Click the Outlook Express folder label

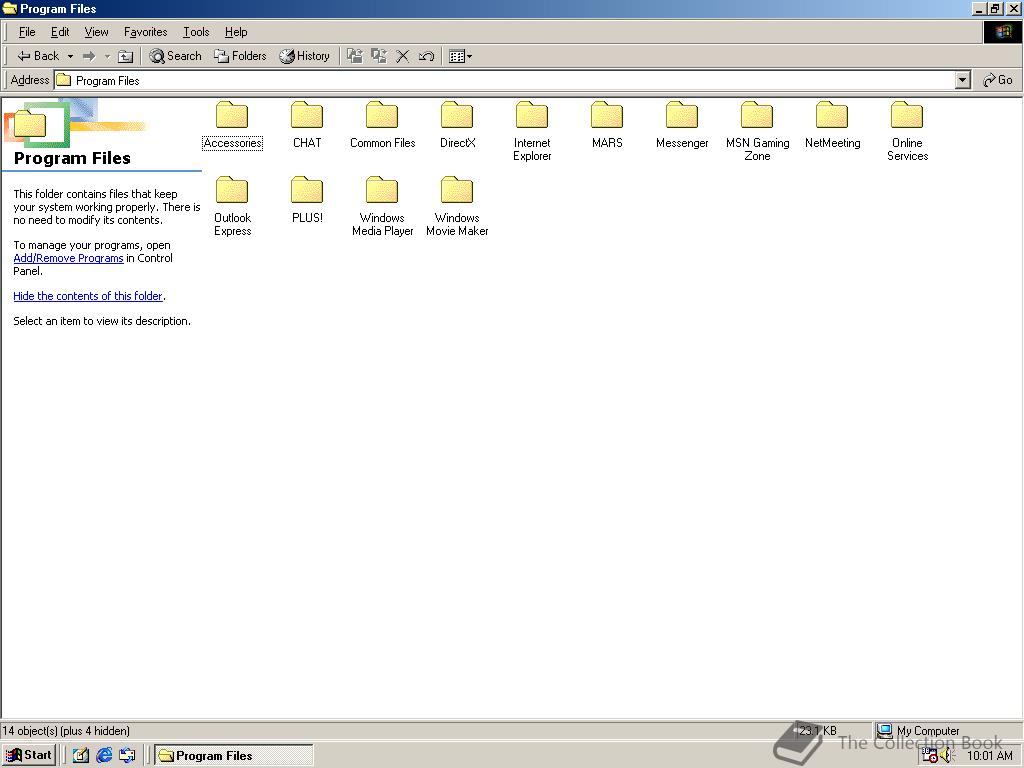[232, 225]
